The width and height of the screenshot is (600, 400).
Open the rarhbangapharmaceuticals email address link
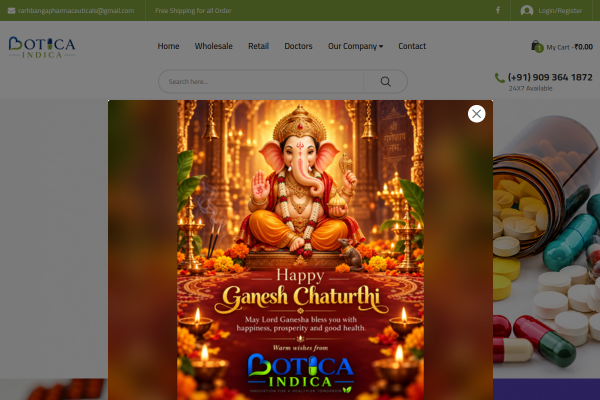[x=76, y=11]
